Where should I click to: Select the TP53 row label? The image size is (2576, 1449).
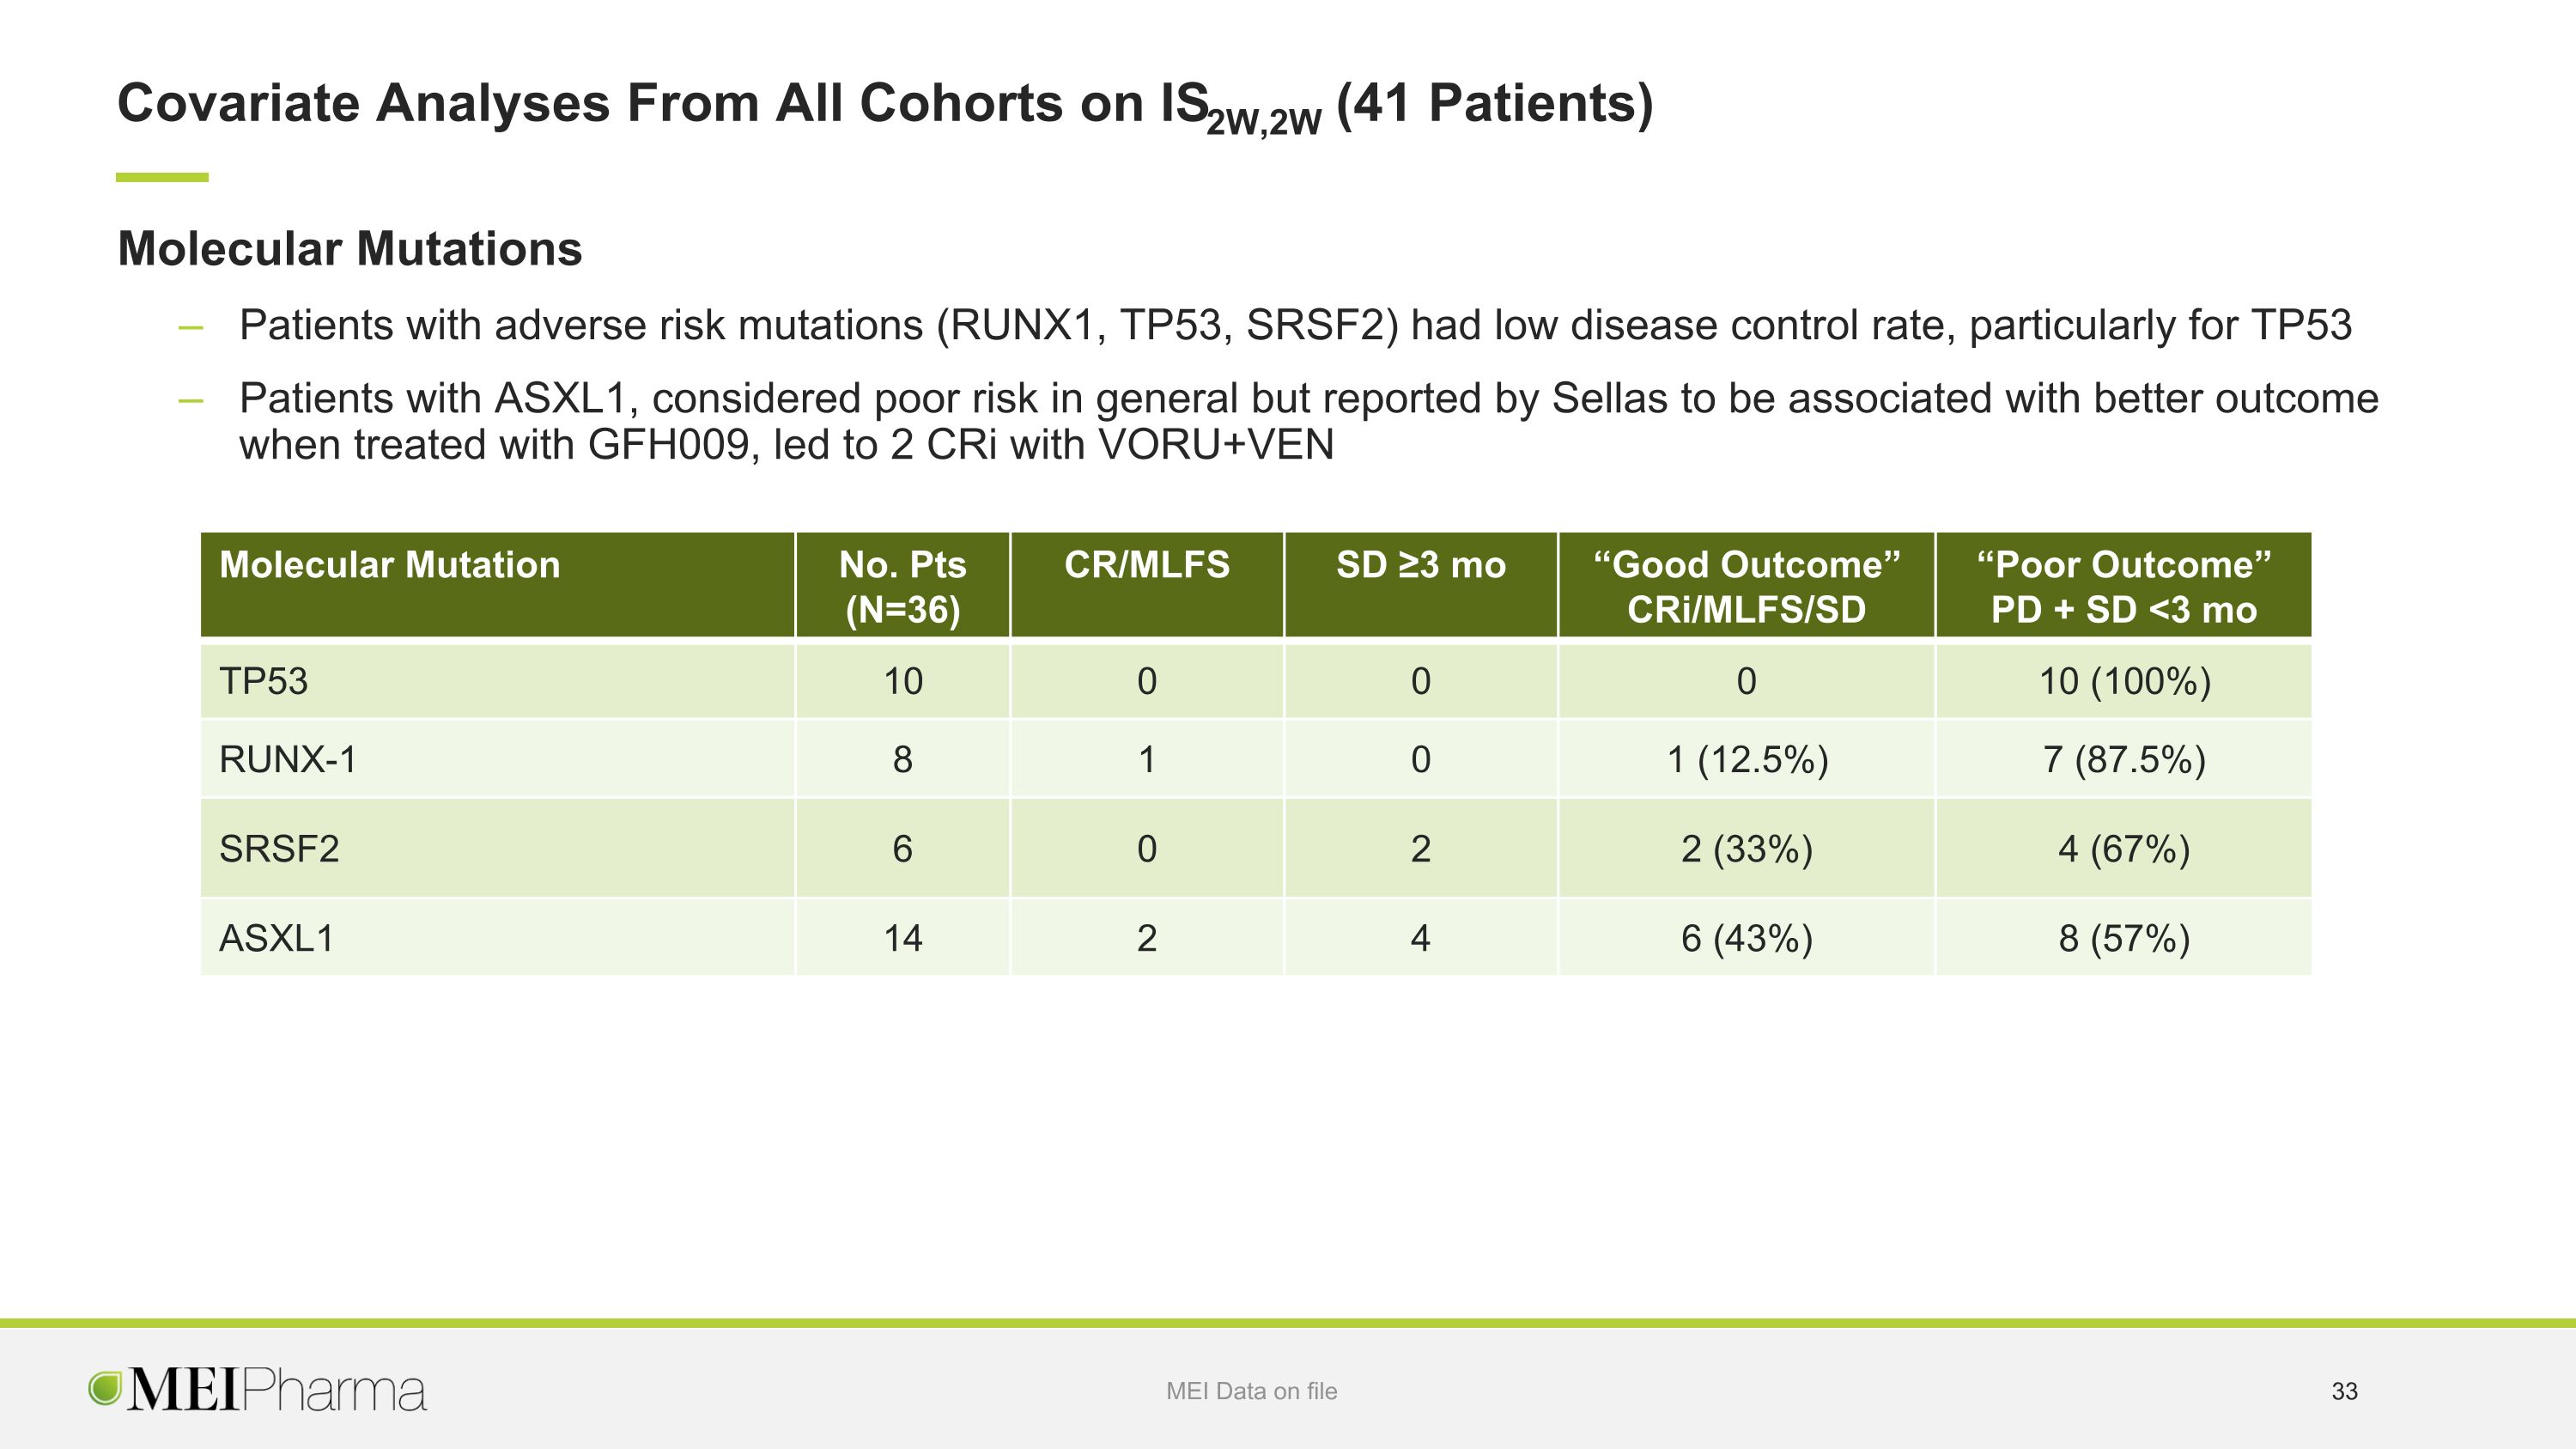[x=264, y=681]
